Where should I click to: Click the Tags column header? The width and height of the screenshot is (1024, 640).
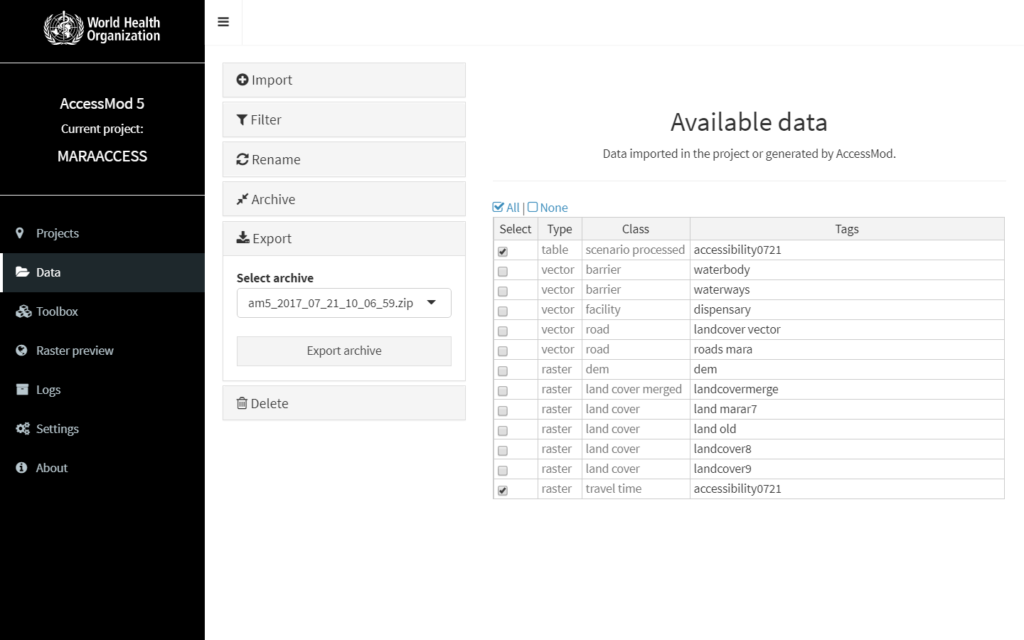tap(846, 228)
